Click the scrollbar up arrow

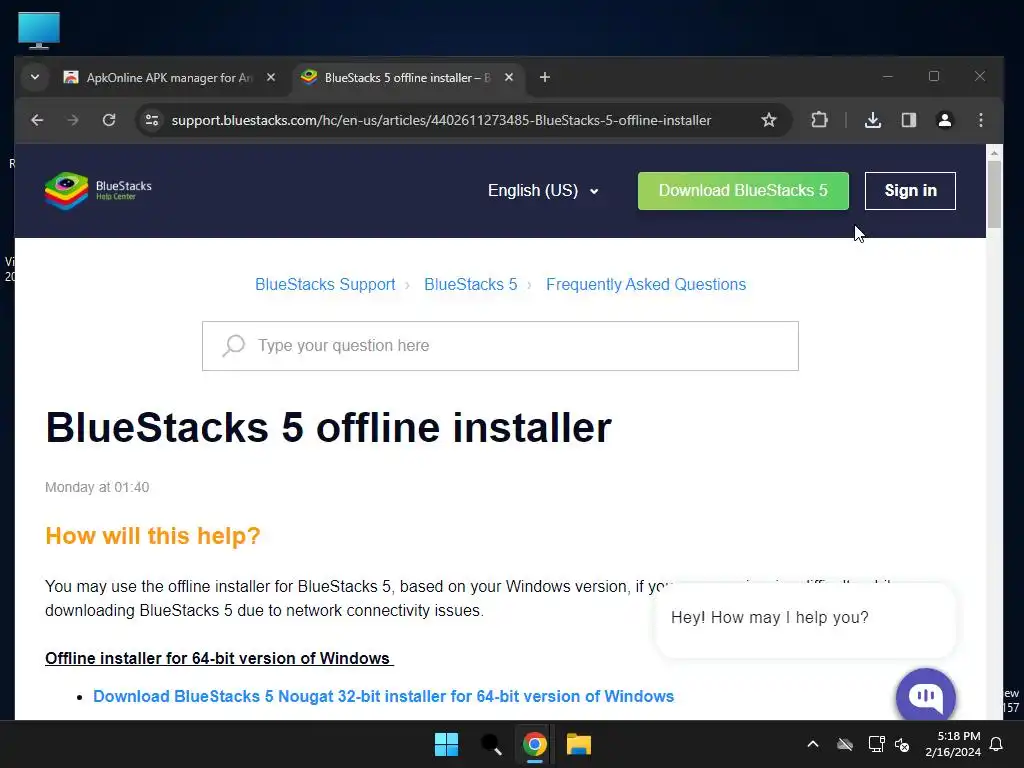(x=994, y=153)
